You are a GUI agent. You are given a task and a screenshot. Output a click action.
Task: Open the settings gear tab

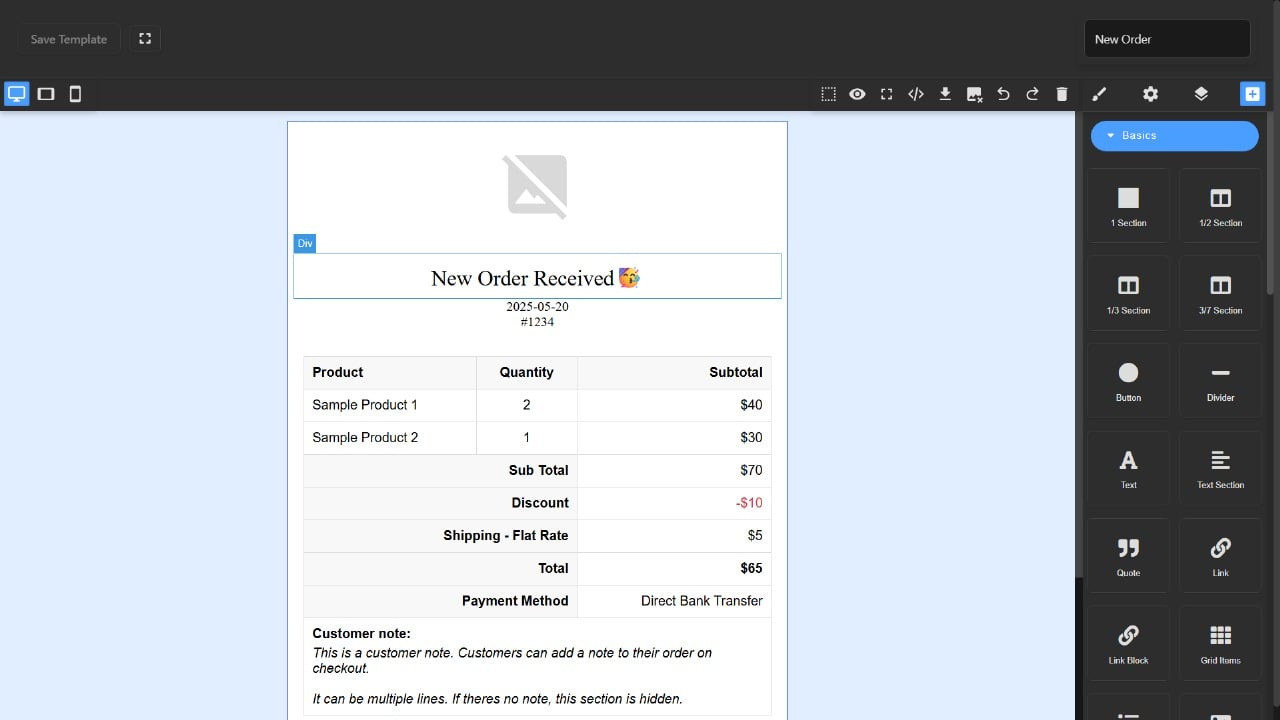pyautogui.click(x=1150, y=94)
